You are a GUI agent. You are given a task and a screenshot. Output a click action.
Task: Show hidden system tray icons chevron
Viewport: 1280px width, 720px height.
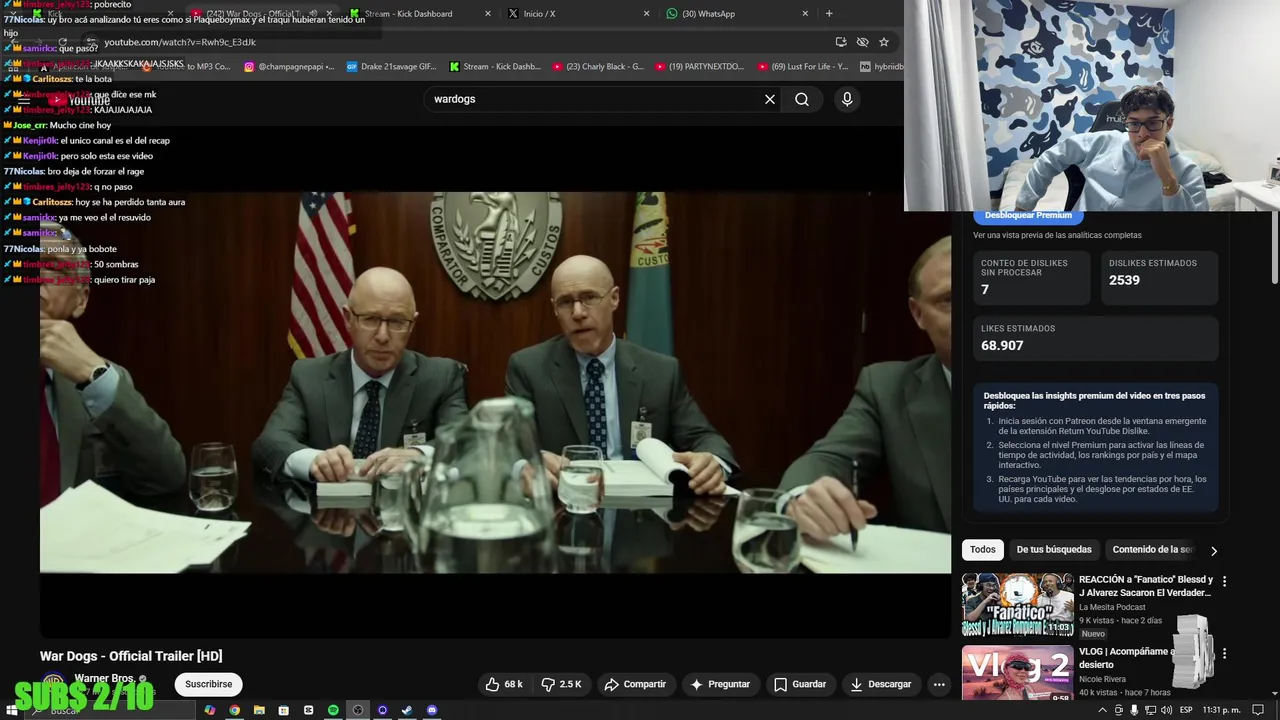(1103, 710)
